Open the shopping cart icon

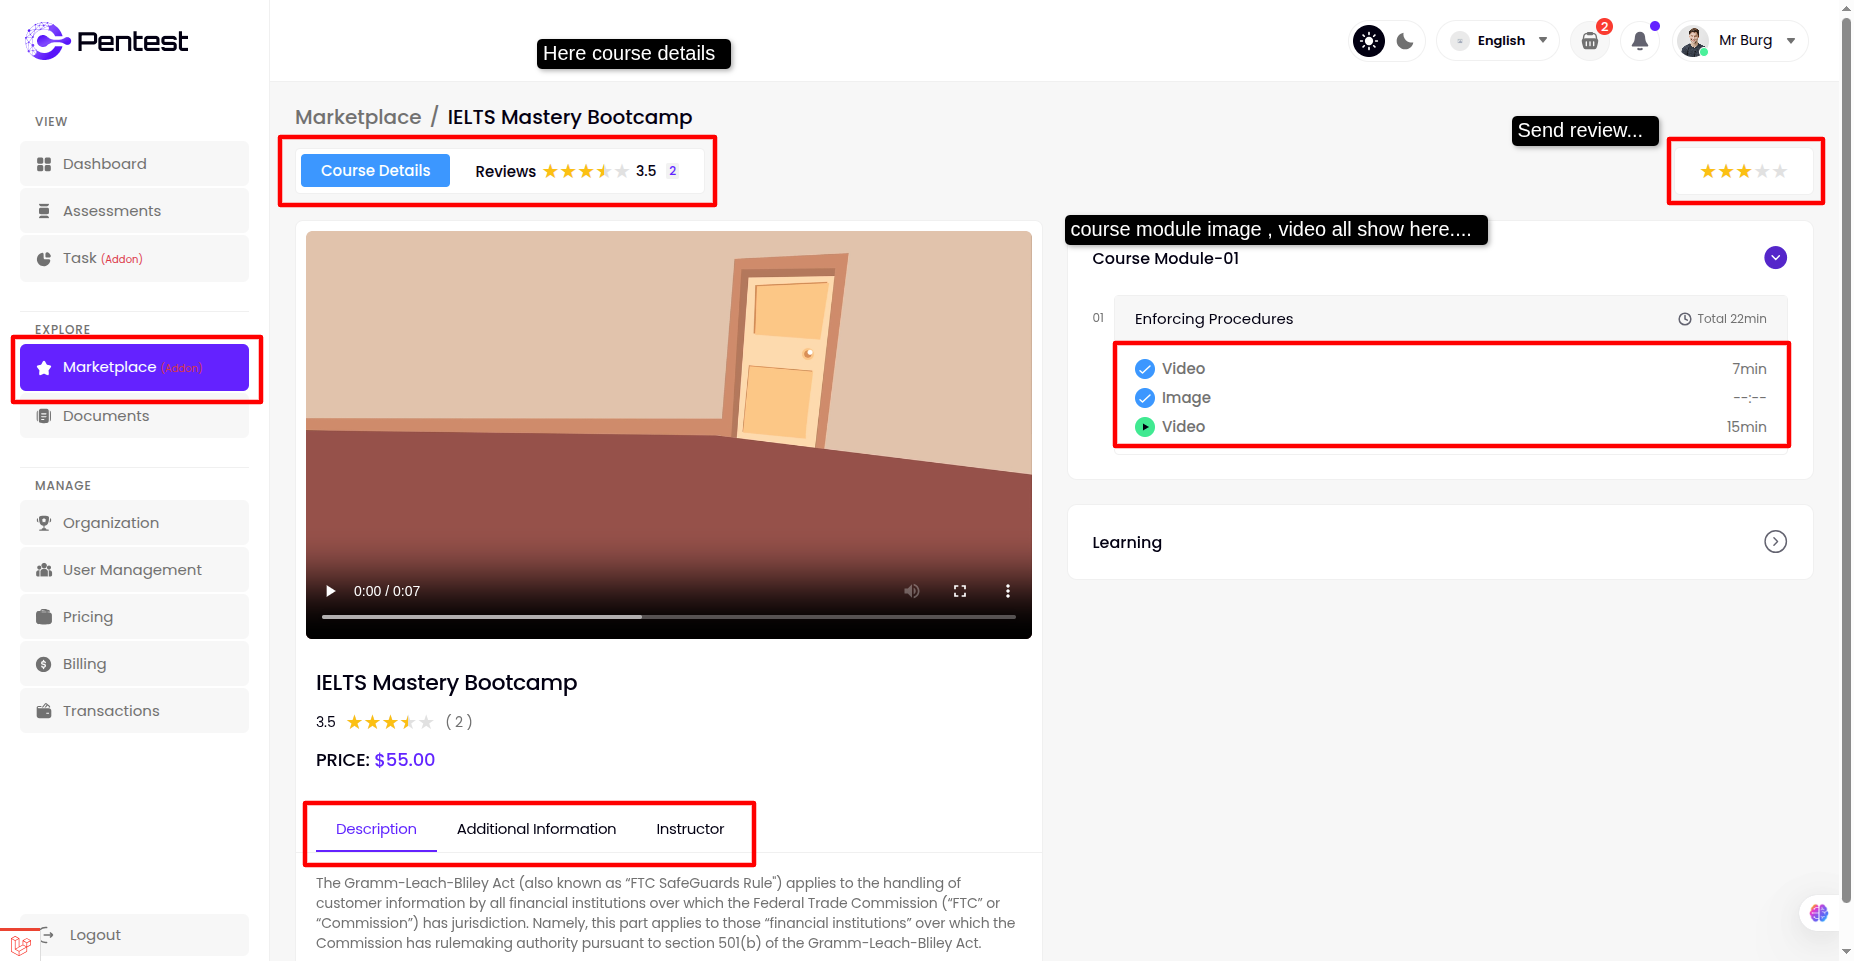(x=1589, y=41)
